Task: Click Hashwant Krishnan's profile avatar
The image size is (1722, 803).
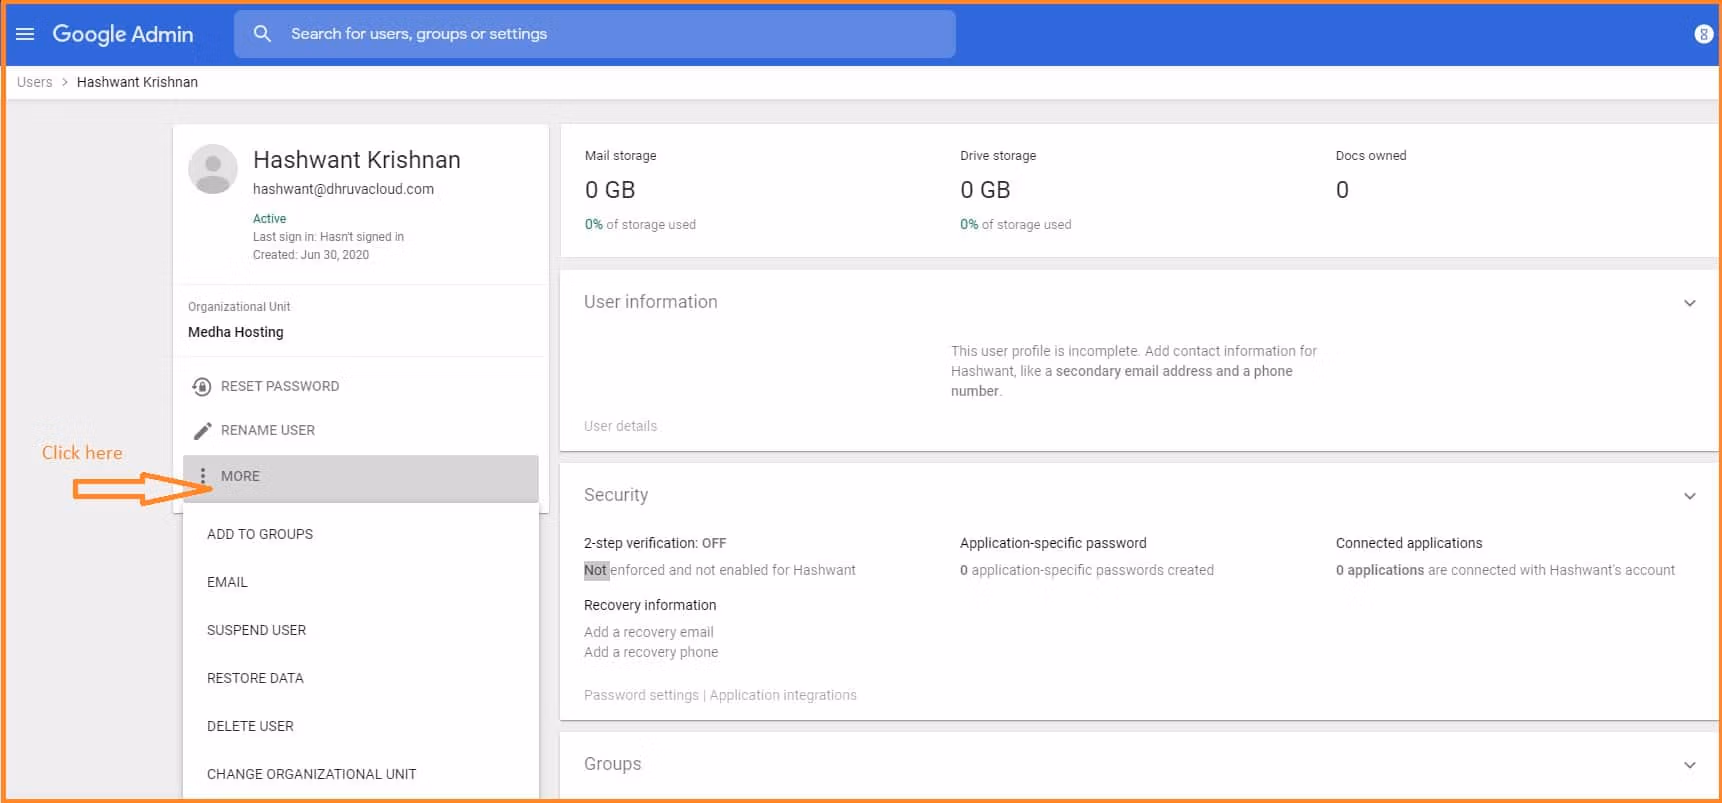Action: coord(213,169)
